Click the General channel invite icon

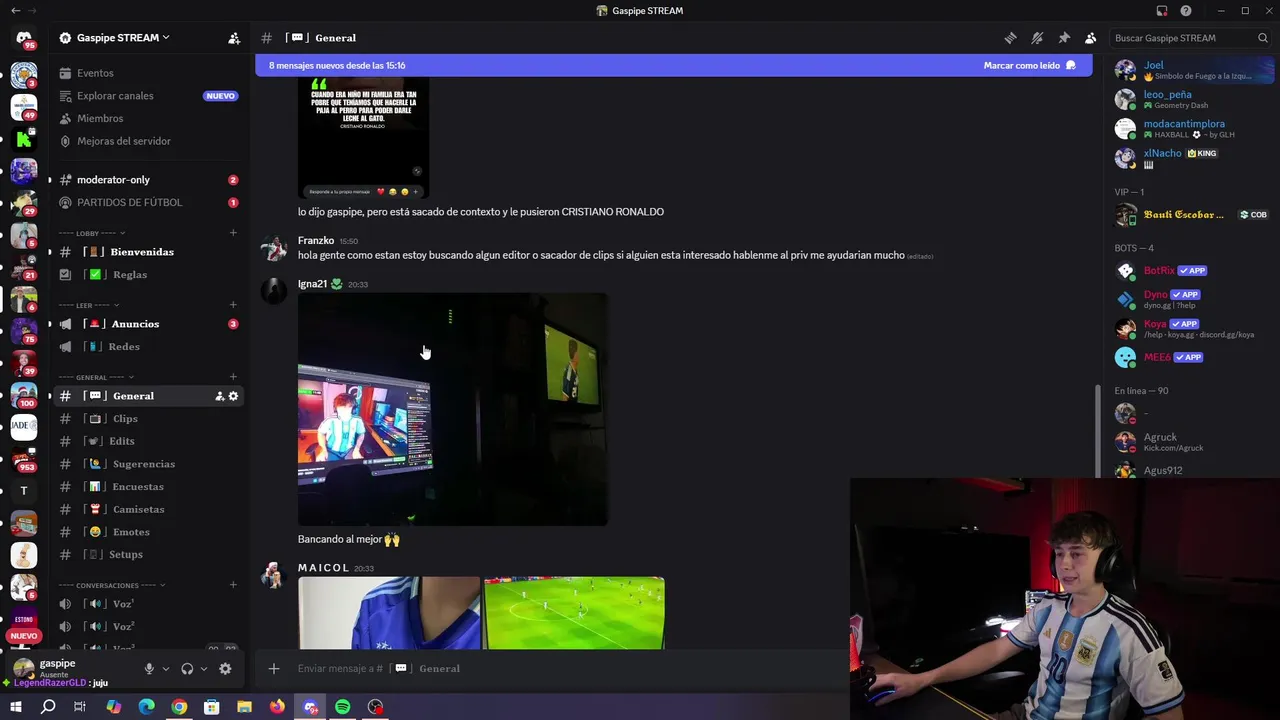[x=219, y=396]
